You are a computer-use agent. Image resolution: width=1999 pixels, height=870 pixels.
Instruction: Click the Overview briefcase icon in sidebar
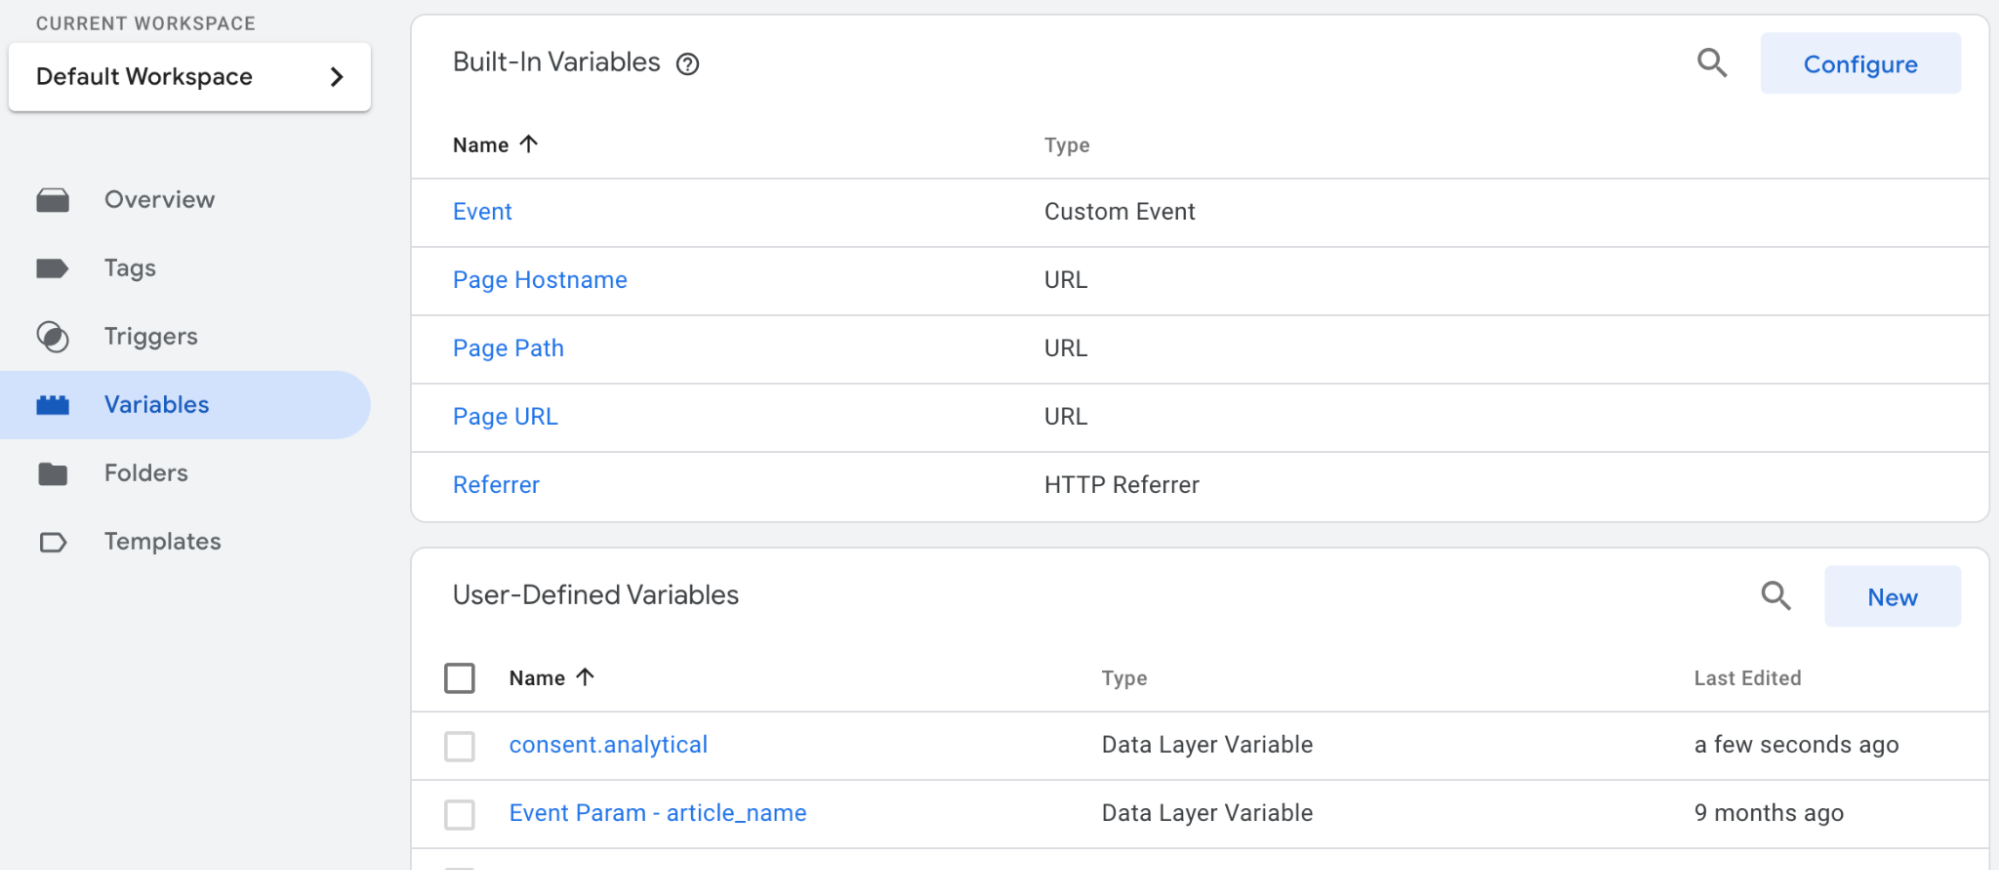[53, 200]
